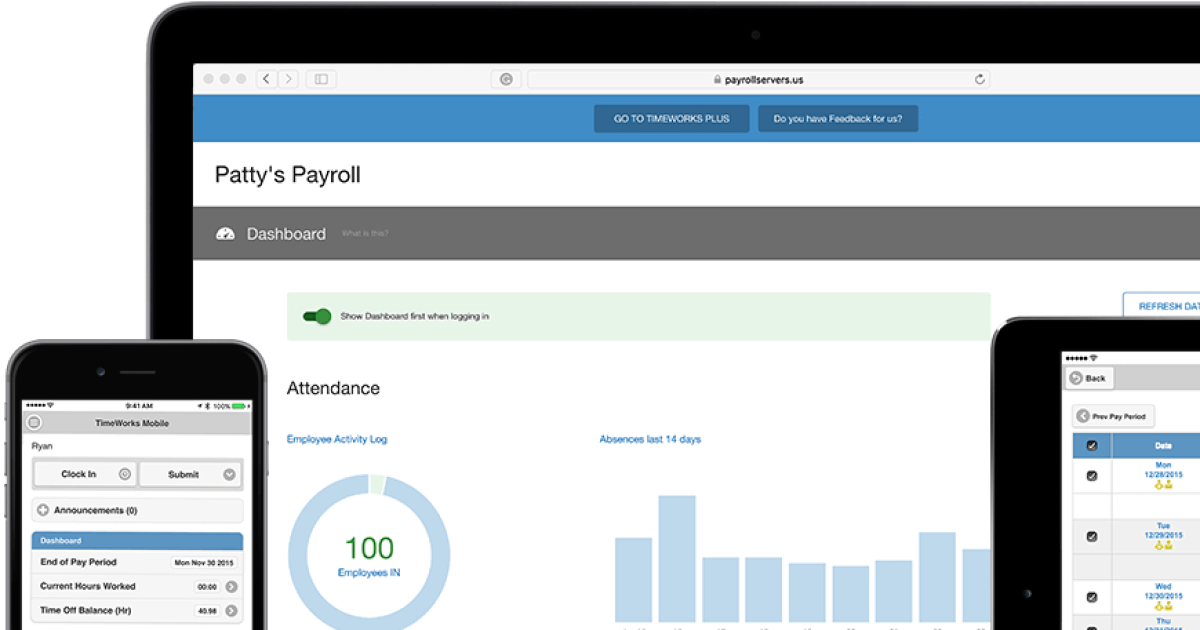Viewport: 1200px width, 630px height.
Task: Tap the round menu icon in TimeWorks Mobile header
Action: (34, 423)
